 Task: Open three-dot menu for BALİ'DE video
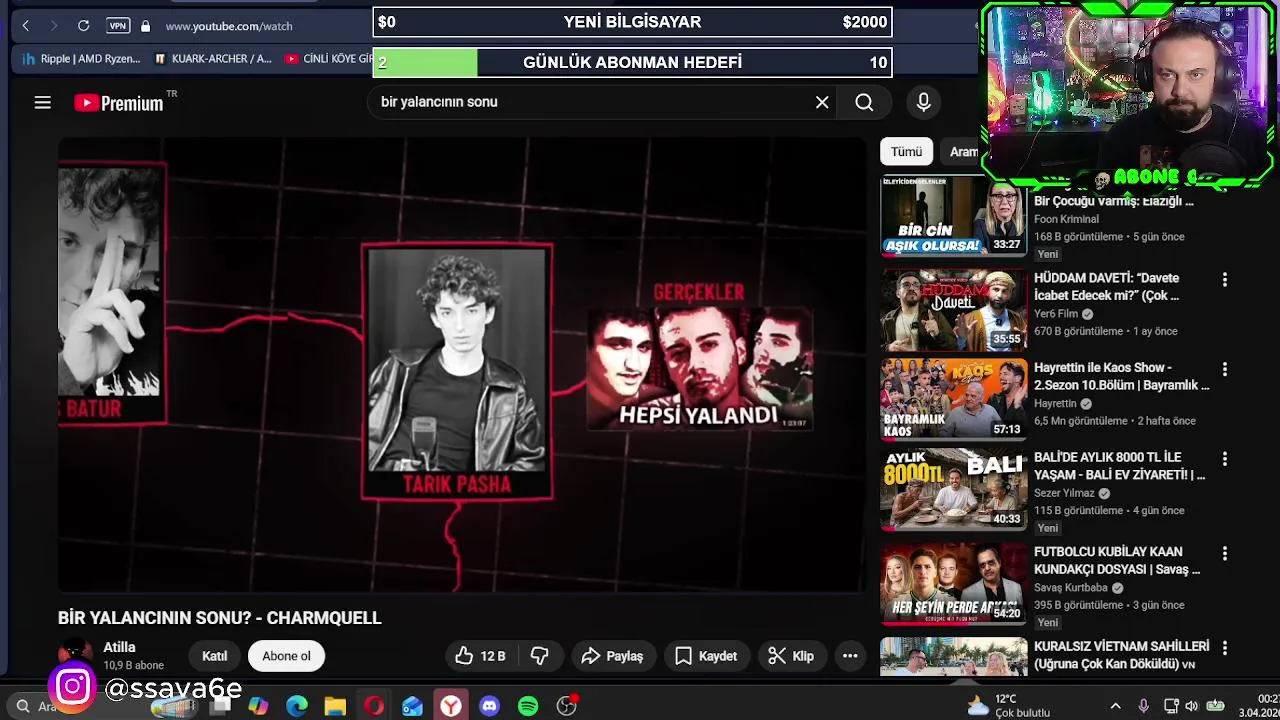tap(1225, 459)
